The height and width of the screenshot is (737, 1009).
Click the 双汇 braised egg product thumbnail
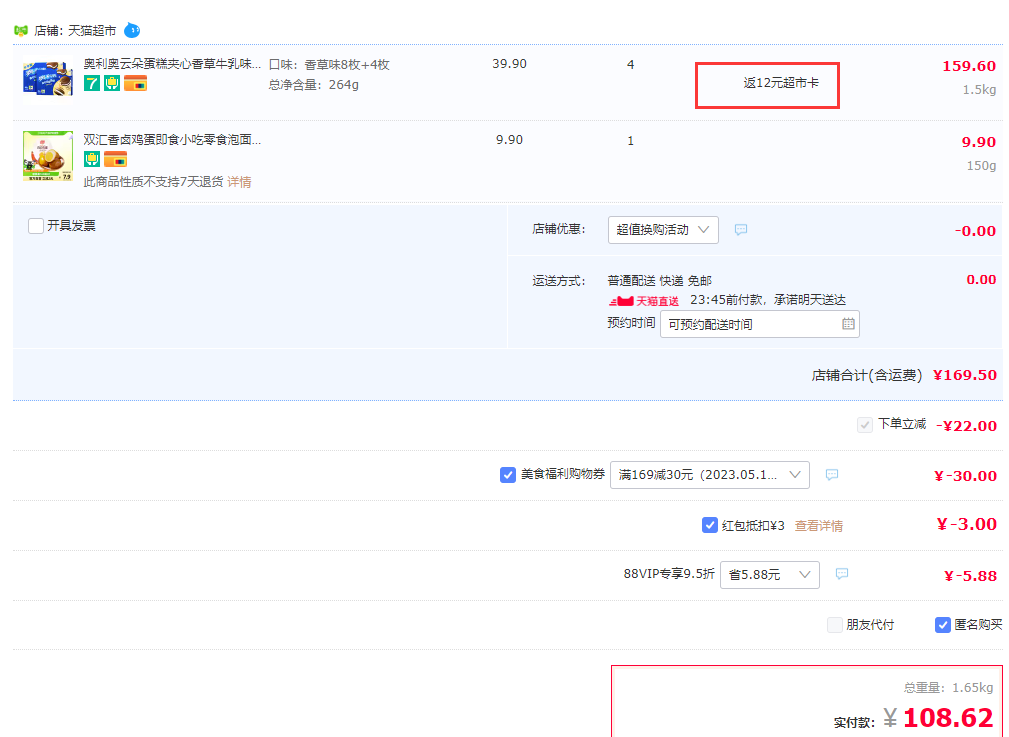48,156
